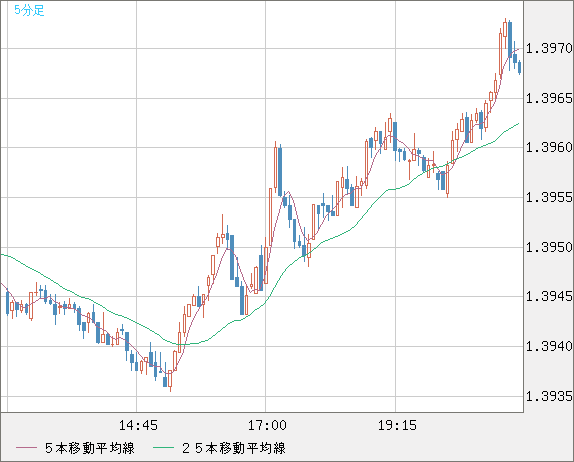The width and height of the screenshot is (574, 462).
Task: Click the 5本移動平均線 legend label
Action: tap(90, 448)
